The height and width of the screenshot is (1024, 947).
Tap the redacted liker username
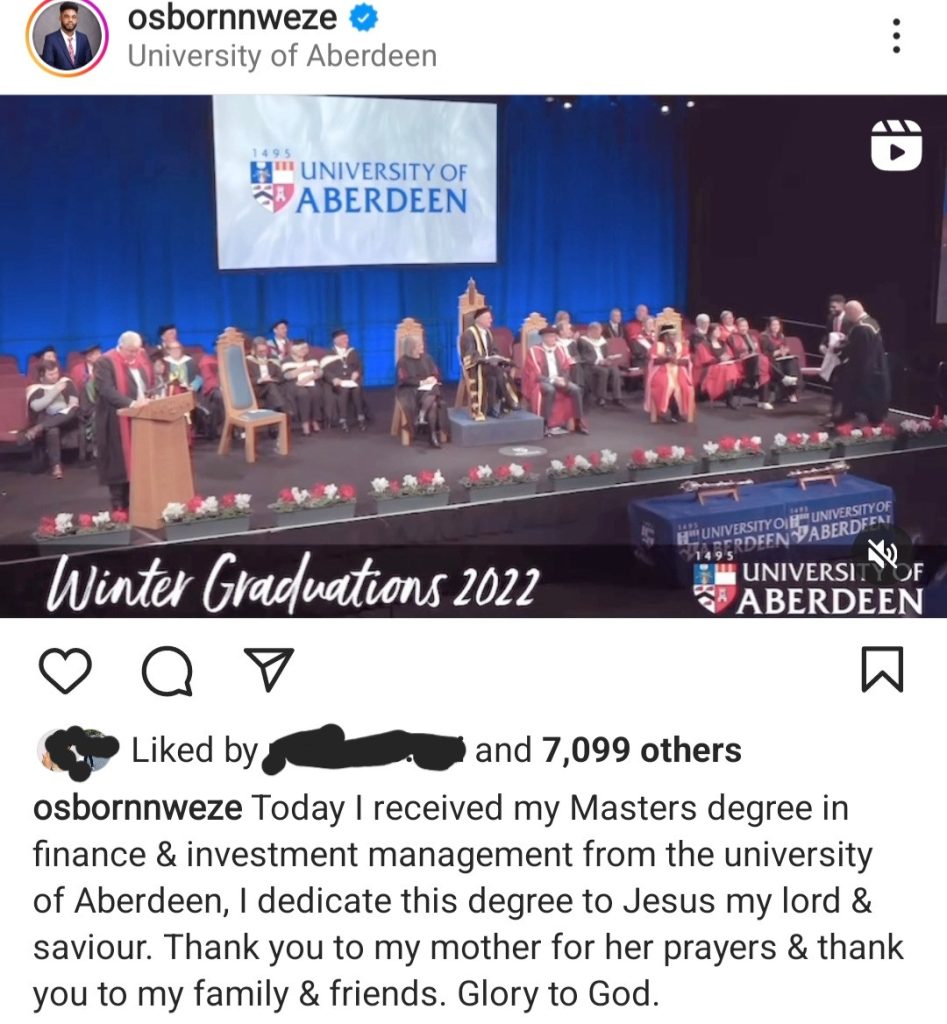pos(362,750)
